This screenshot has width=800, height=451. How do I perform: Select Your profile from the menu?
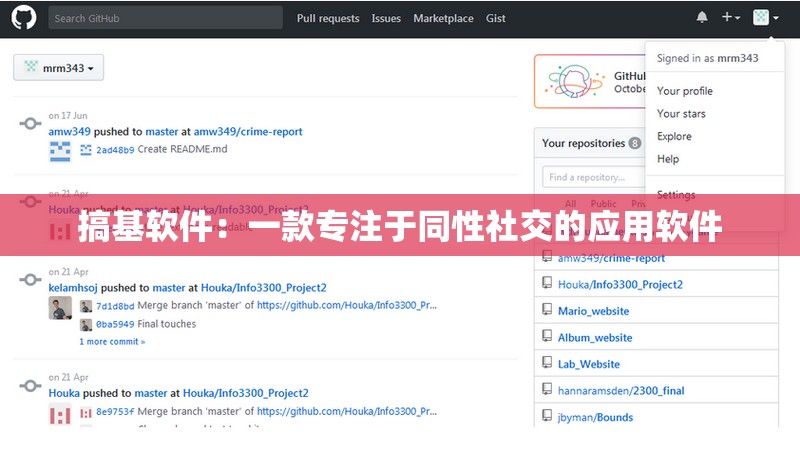click(x=685, y=91)
